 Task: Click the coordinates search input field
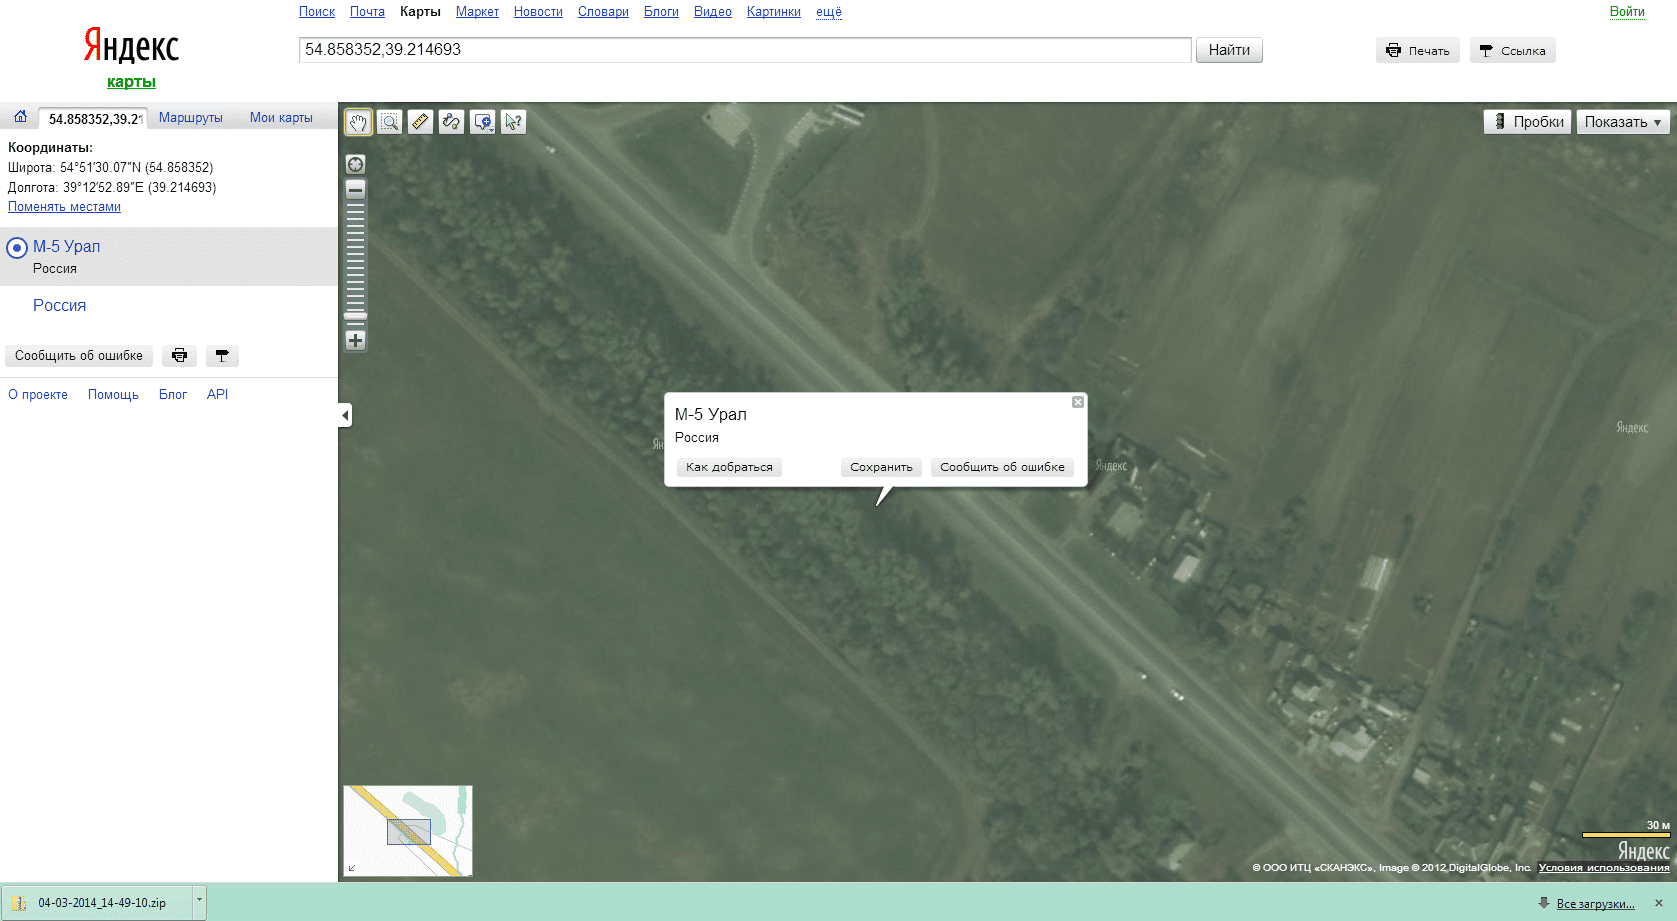click(745, 50)
